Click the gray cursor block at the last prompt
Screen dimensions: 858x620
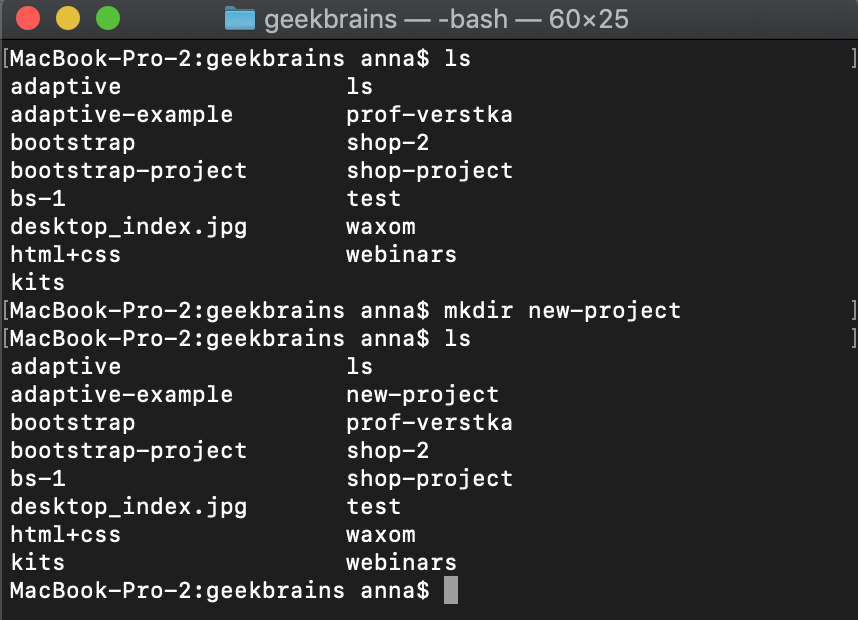click(x=451, y=590)
